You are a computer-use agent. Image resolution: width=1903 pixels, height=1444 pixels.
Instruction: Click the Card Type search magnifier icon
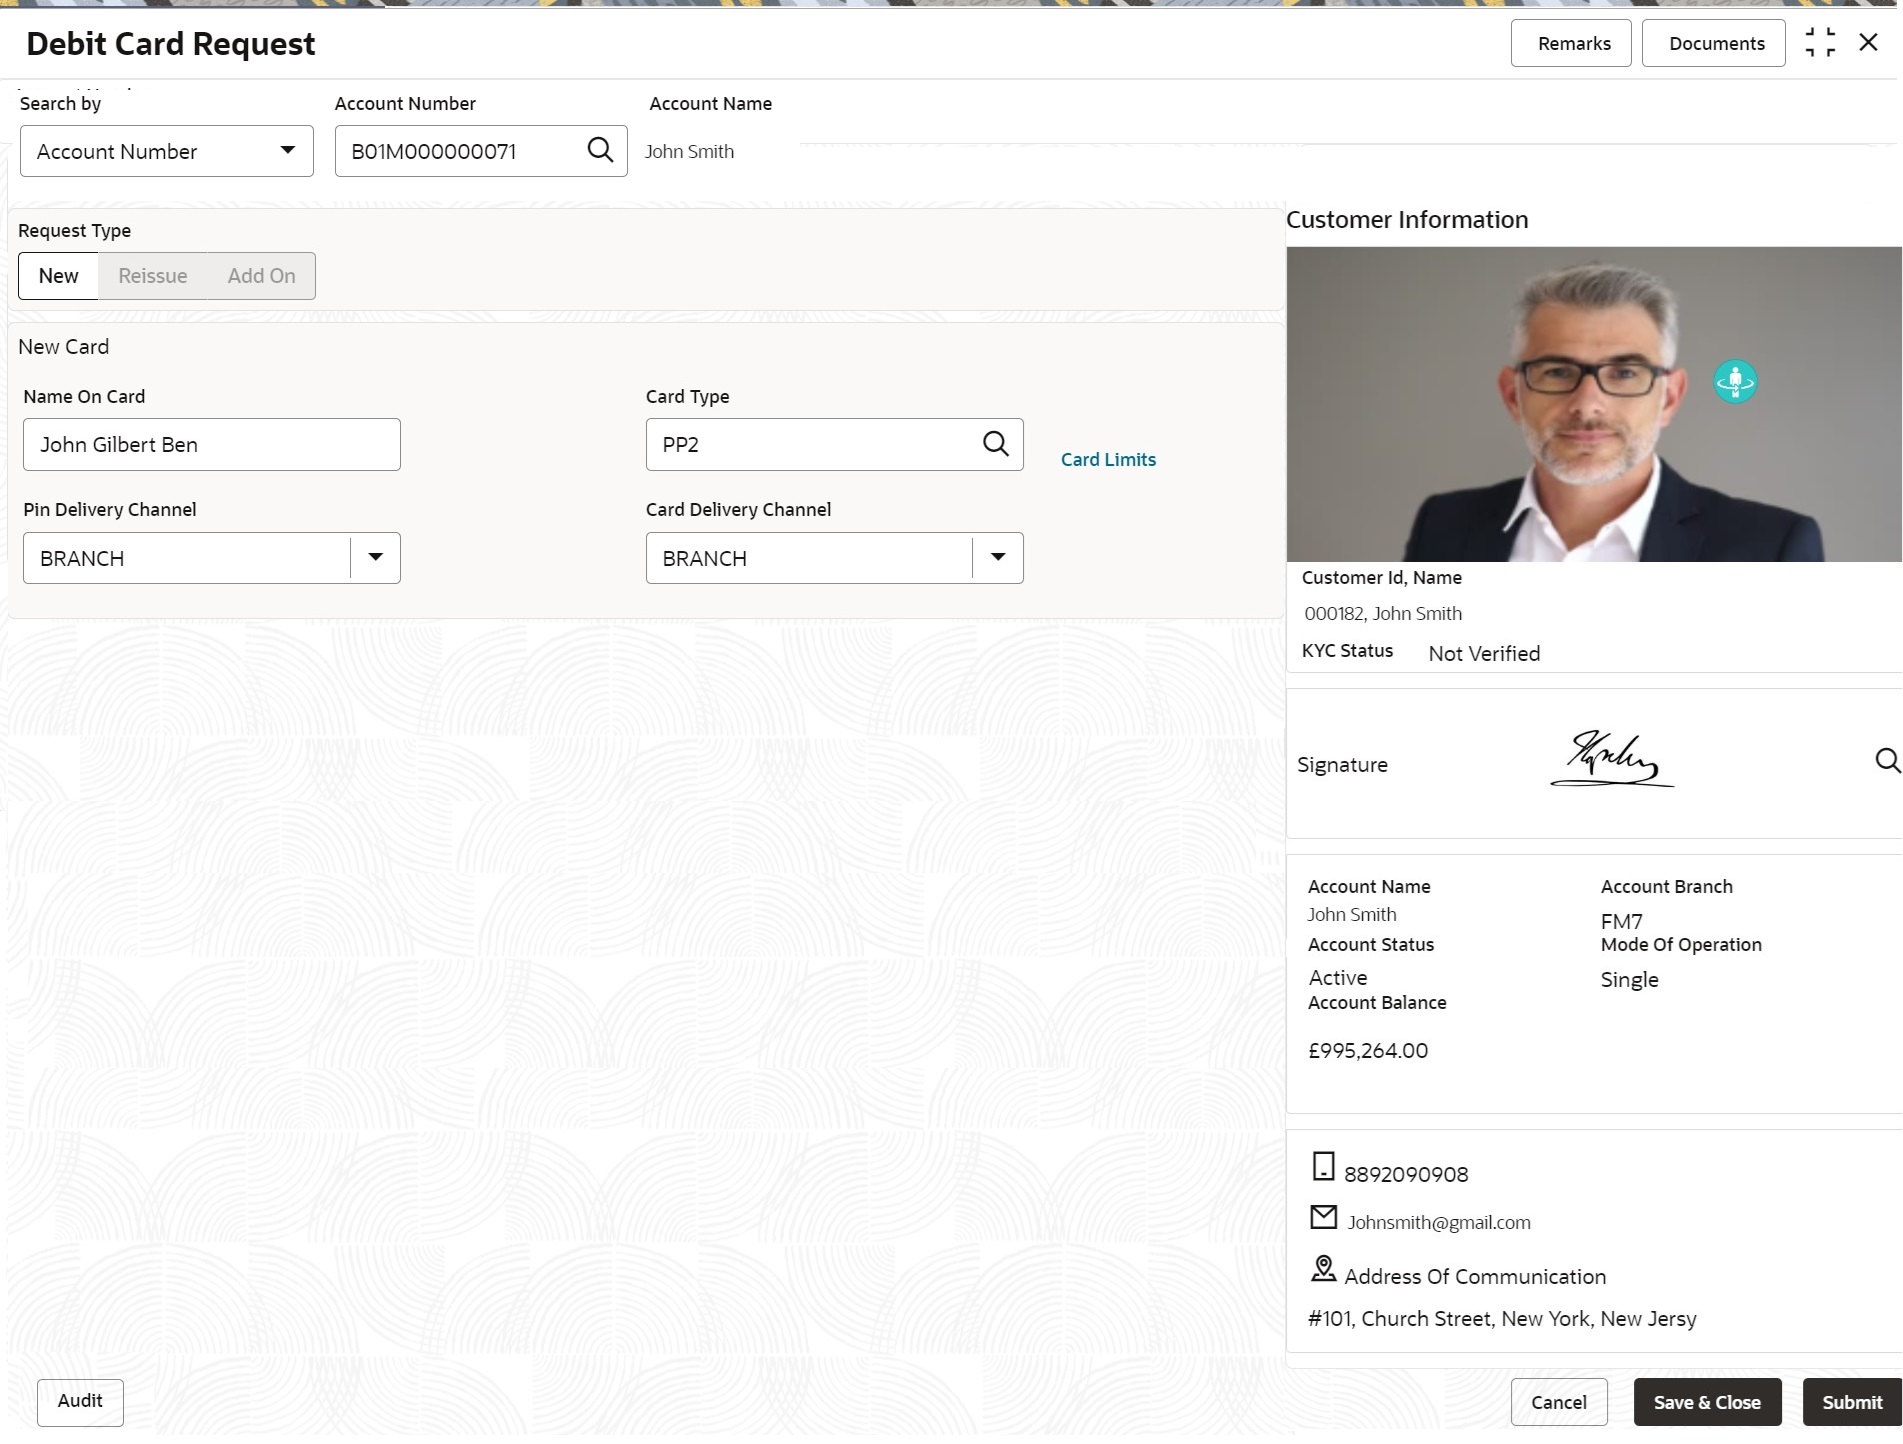996,443
